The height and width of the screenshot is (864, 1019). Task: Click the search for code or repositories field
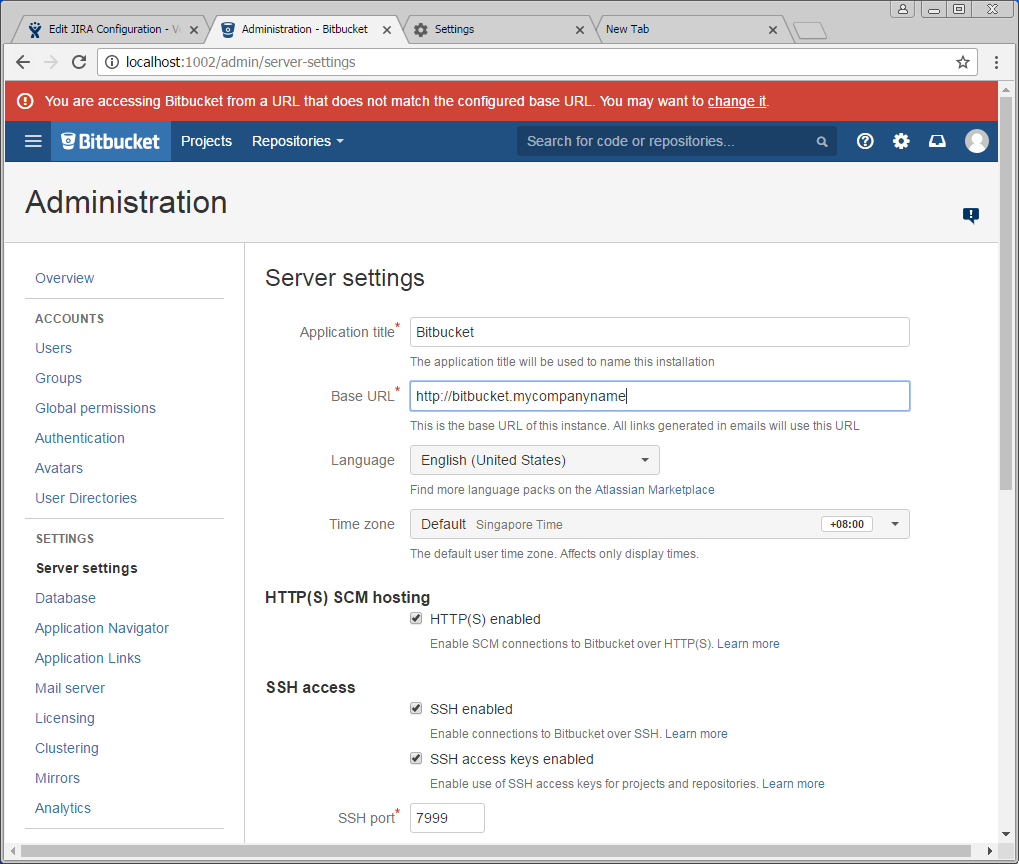pos(677,141)
